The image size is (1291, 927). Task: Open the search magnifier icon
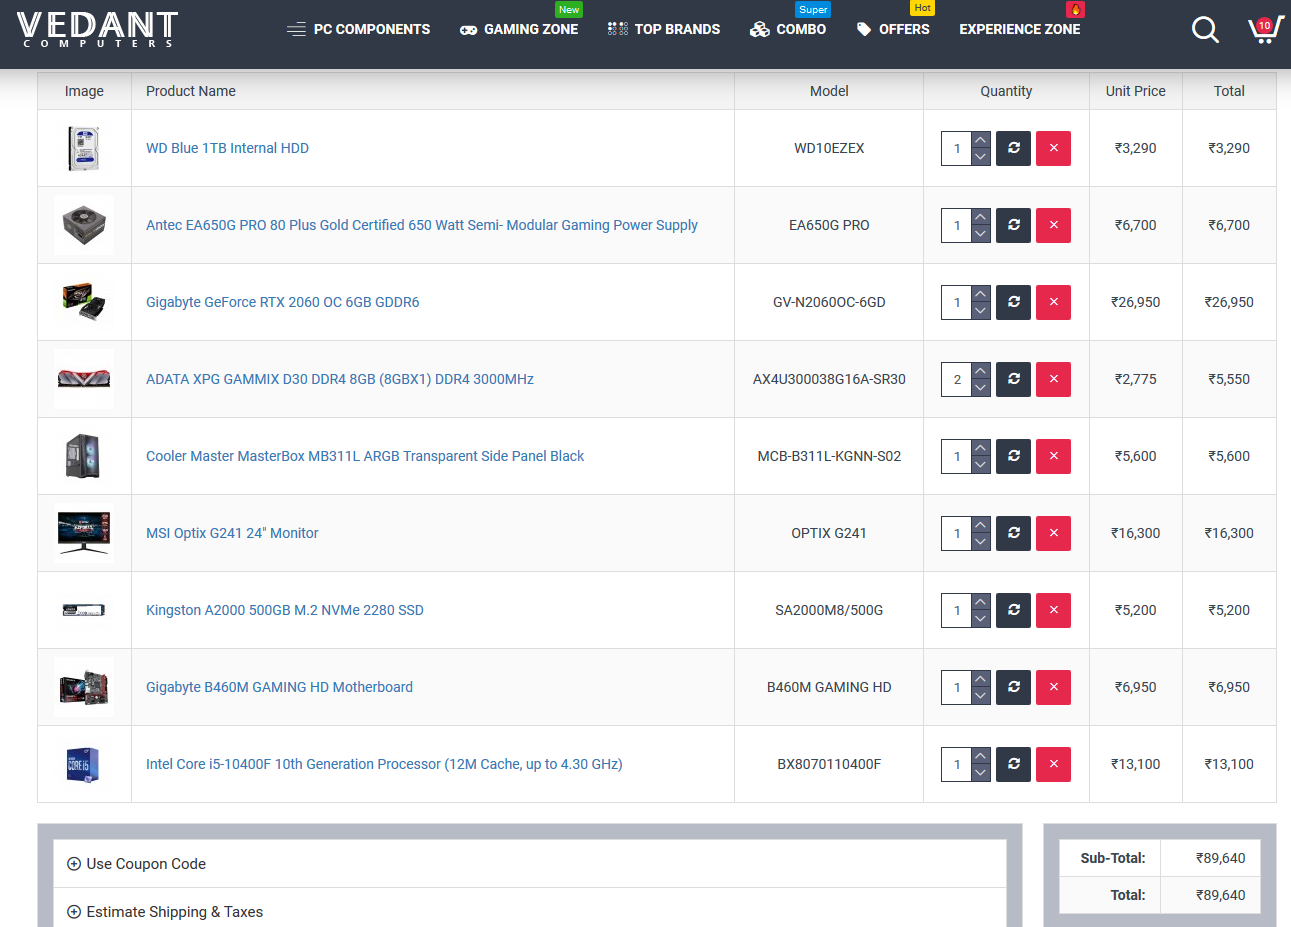(1205, 30)
